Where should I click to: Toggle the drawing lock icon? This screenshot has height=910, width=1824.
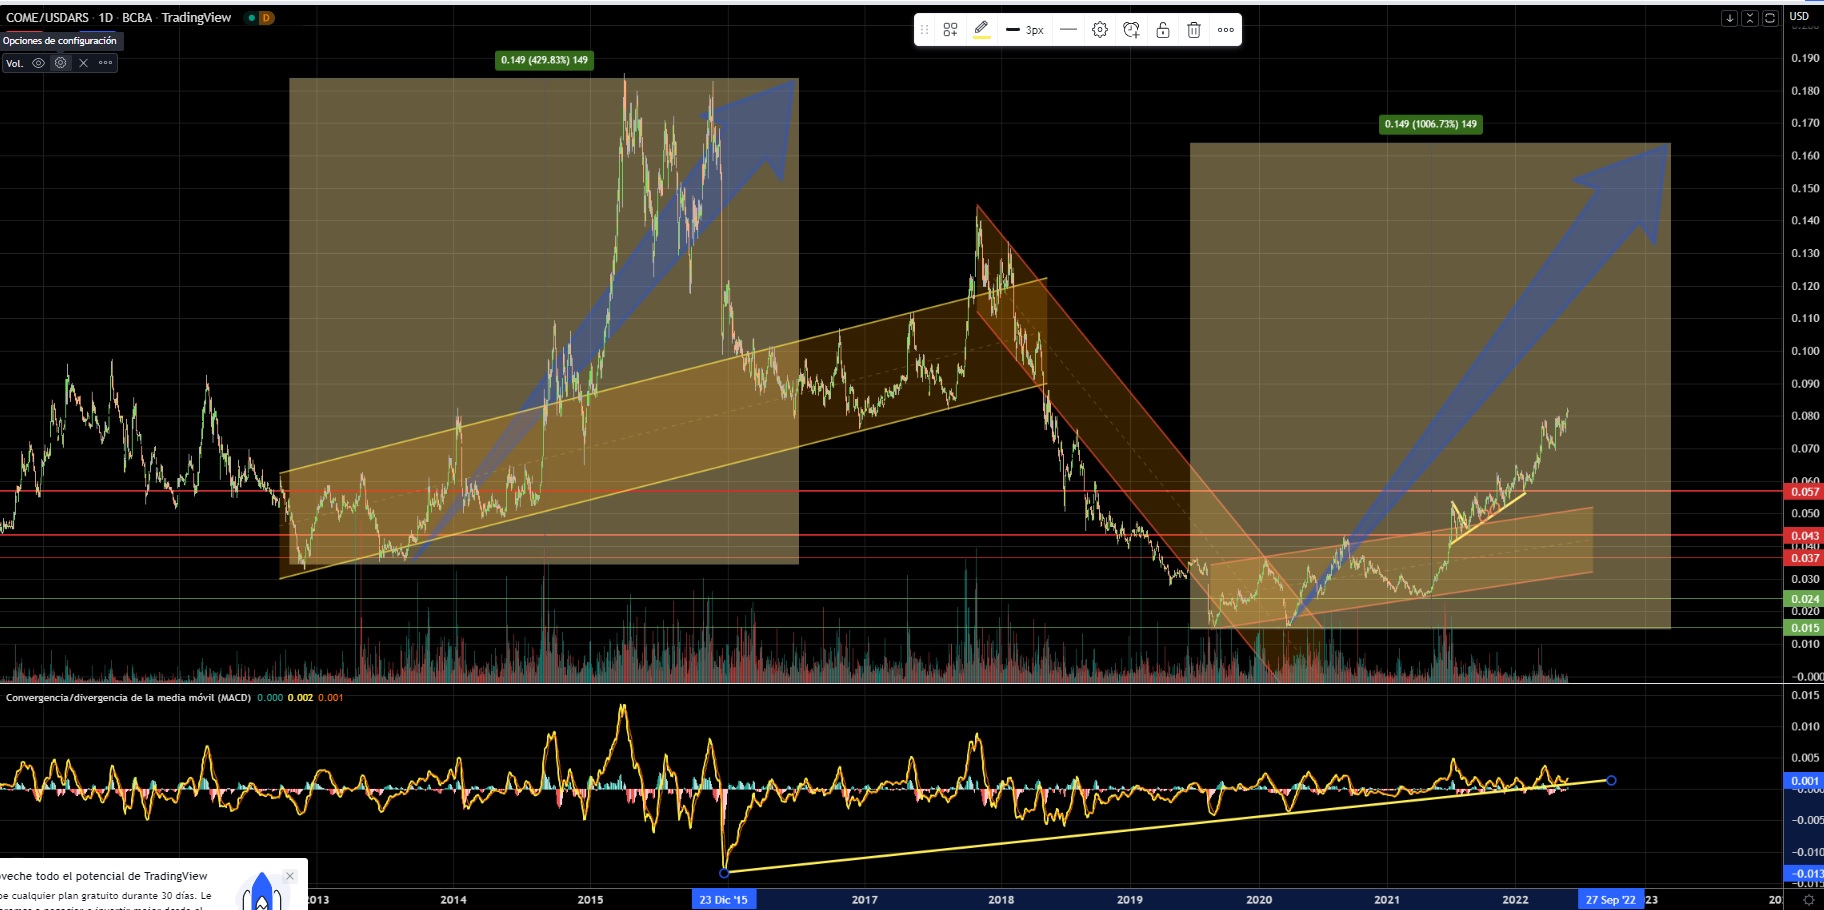point(1163,30)
